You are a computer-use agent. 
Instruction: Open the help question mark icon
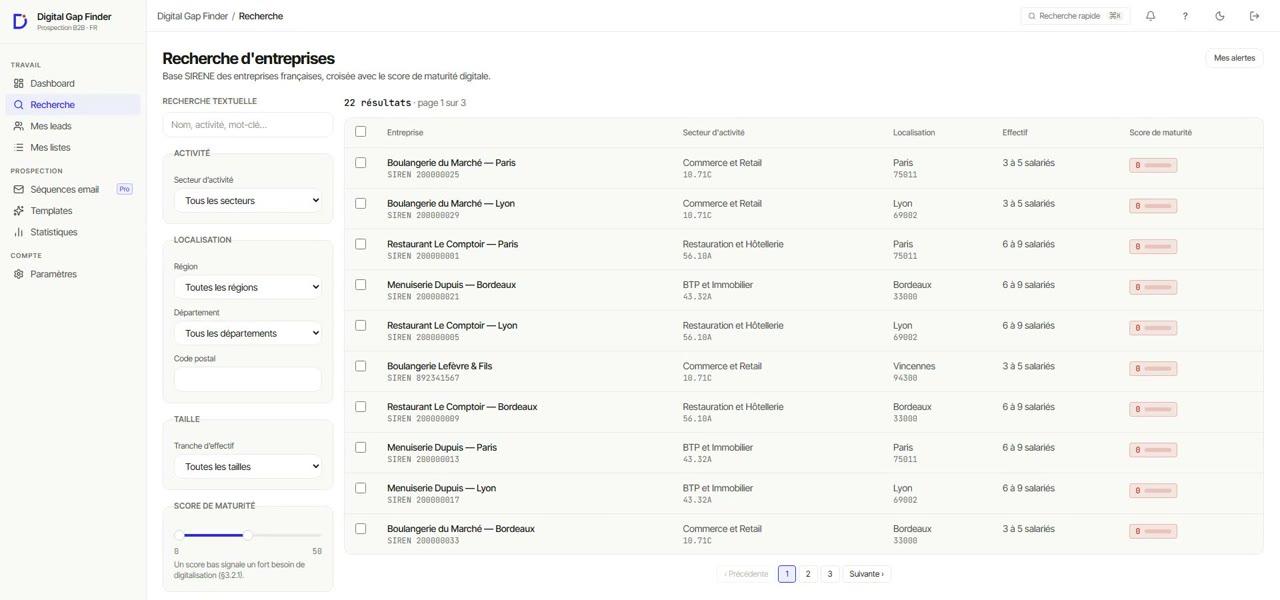click(1185, 16)
